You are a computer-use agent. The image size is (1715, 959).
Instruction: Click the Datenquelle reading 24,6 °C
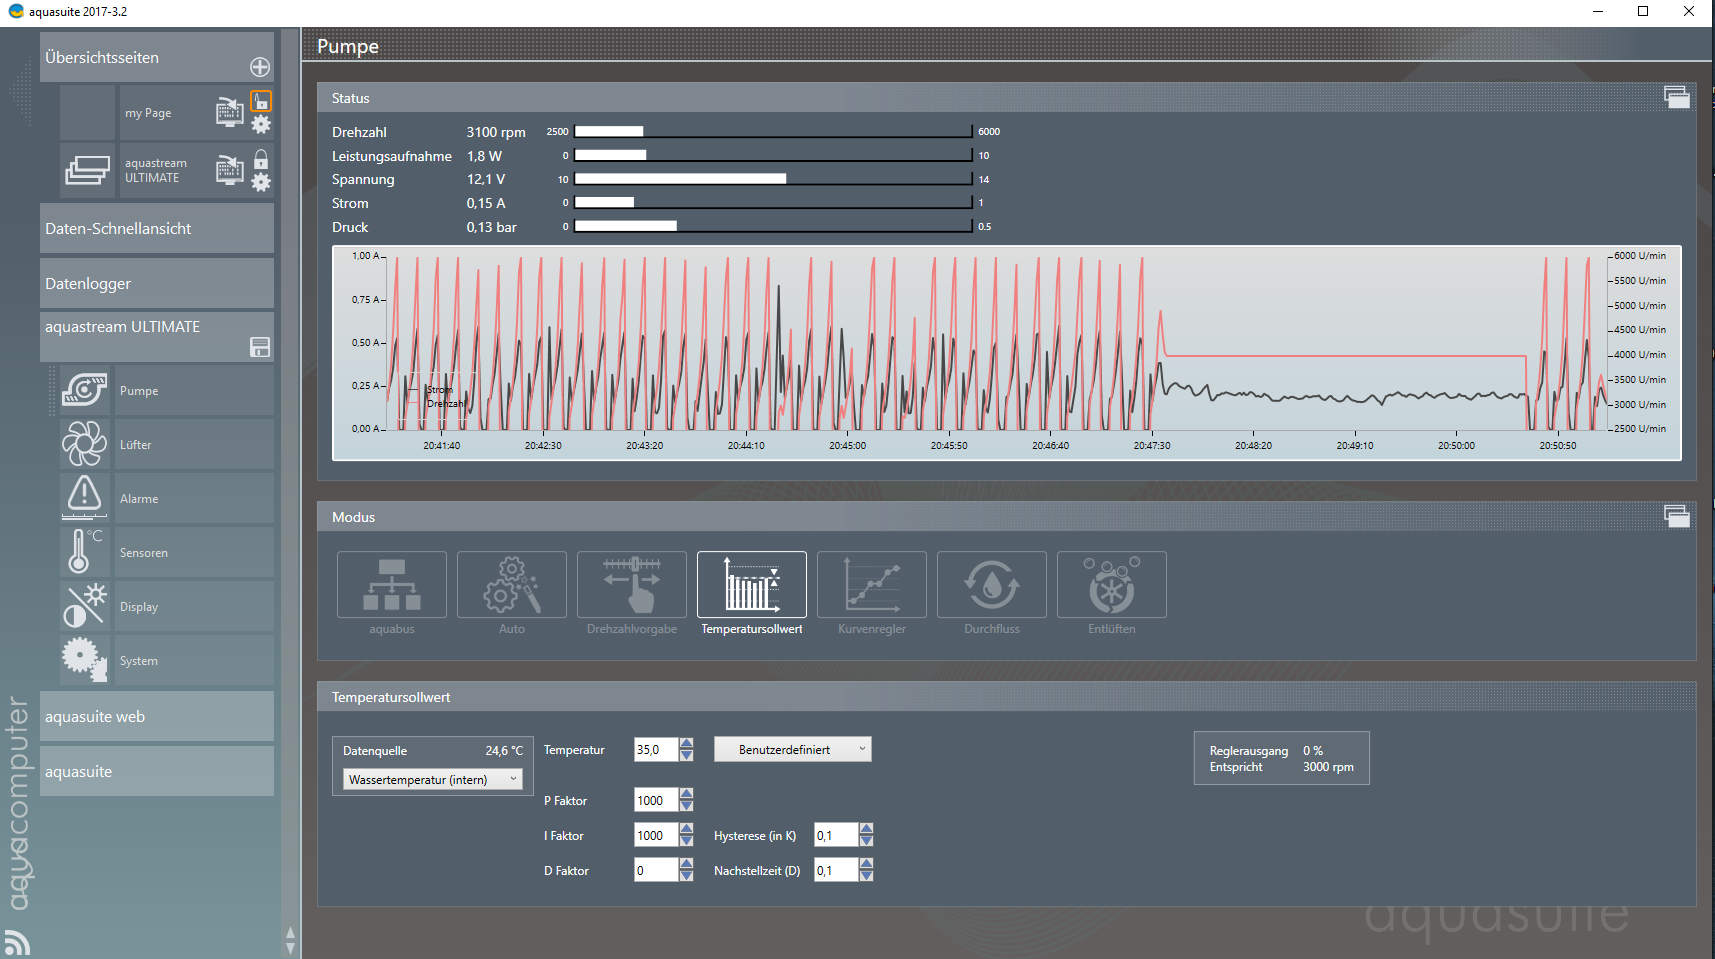(504, 751)
